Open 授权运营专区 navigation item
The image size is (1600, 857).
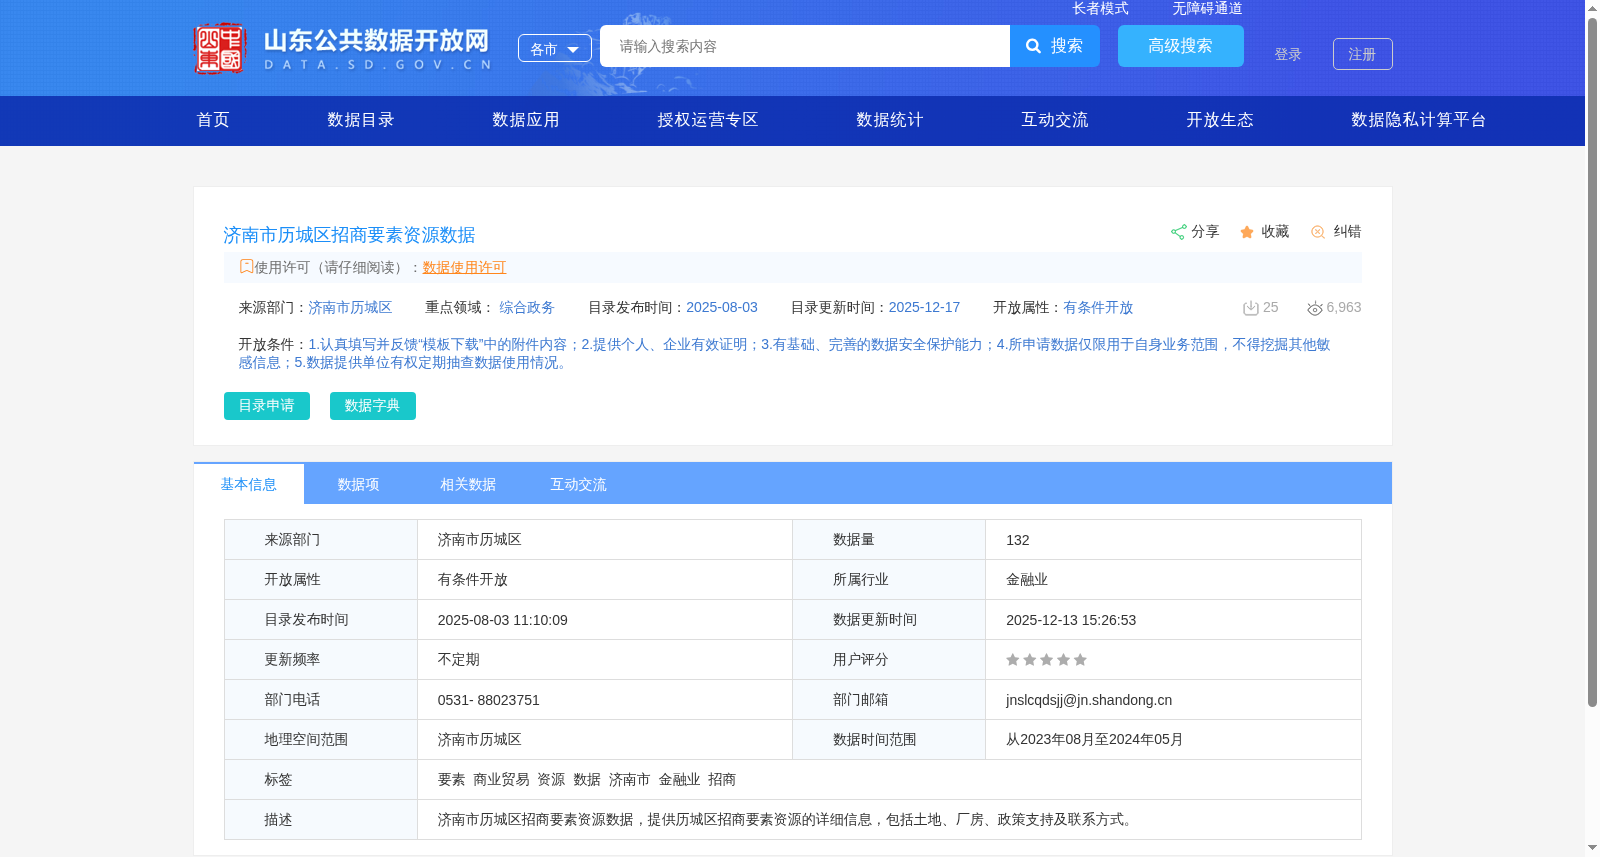[708, 120]
